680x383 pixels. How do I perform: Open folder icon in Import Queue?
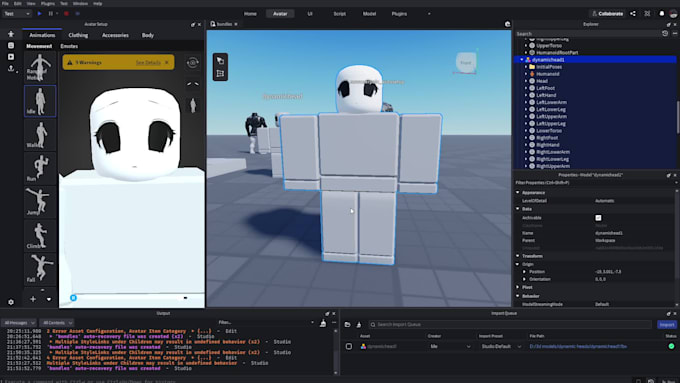click(x=347, y=324)
